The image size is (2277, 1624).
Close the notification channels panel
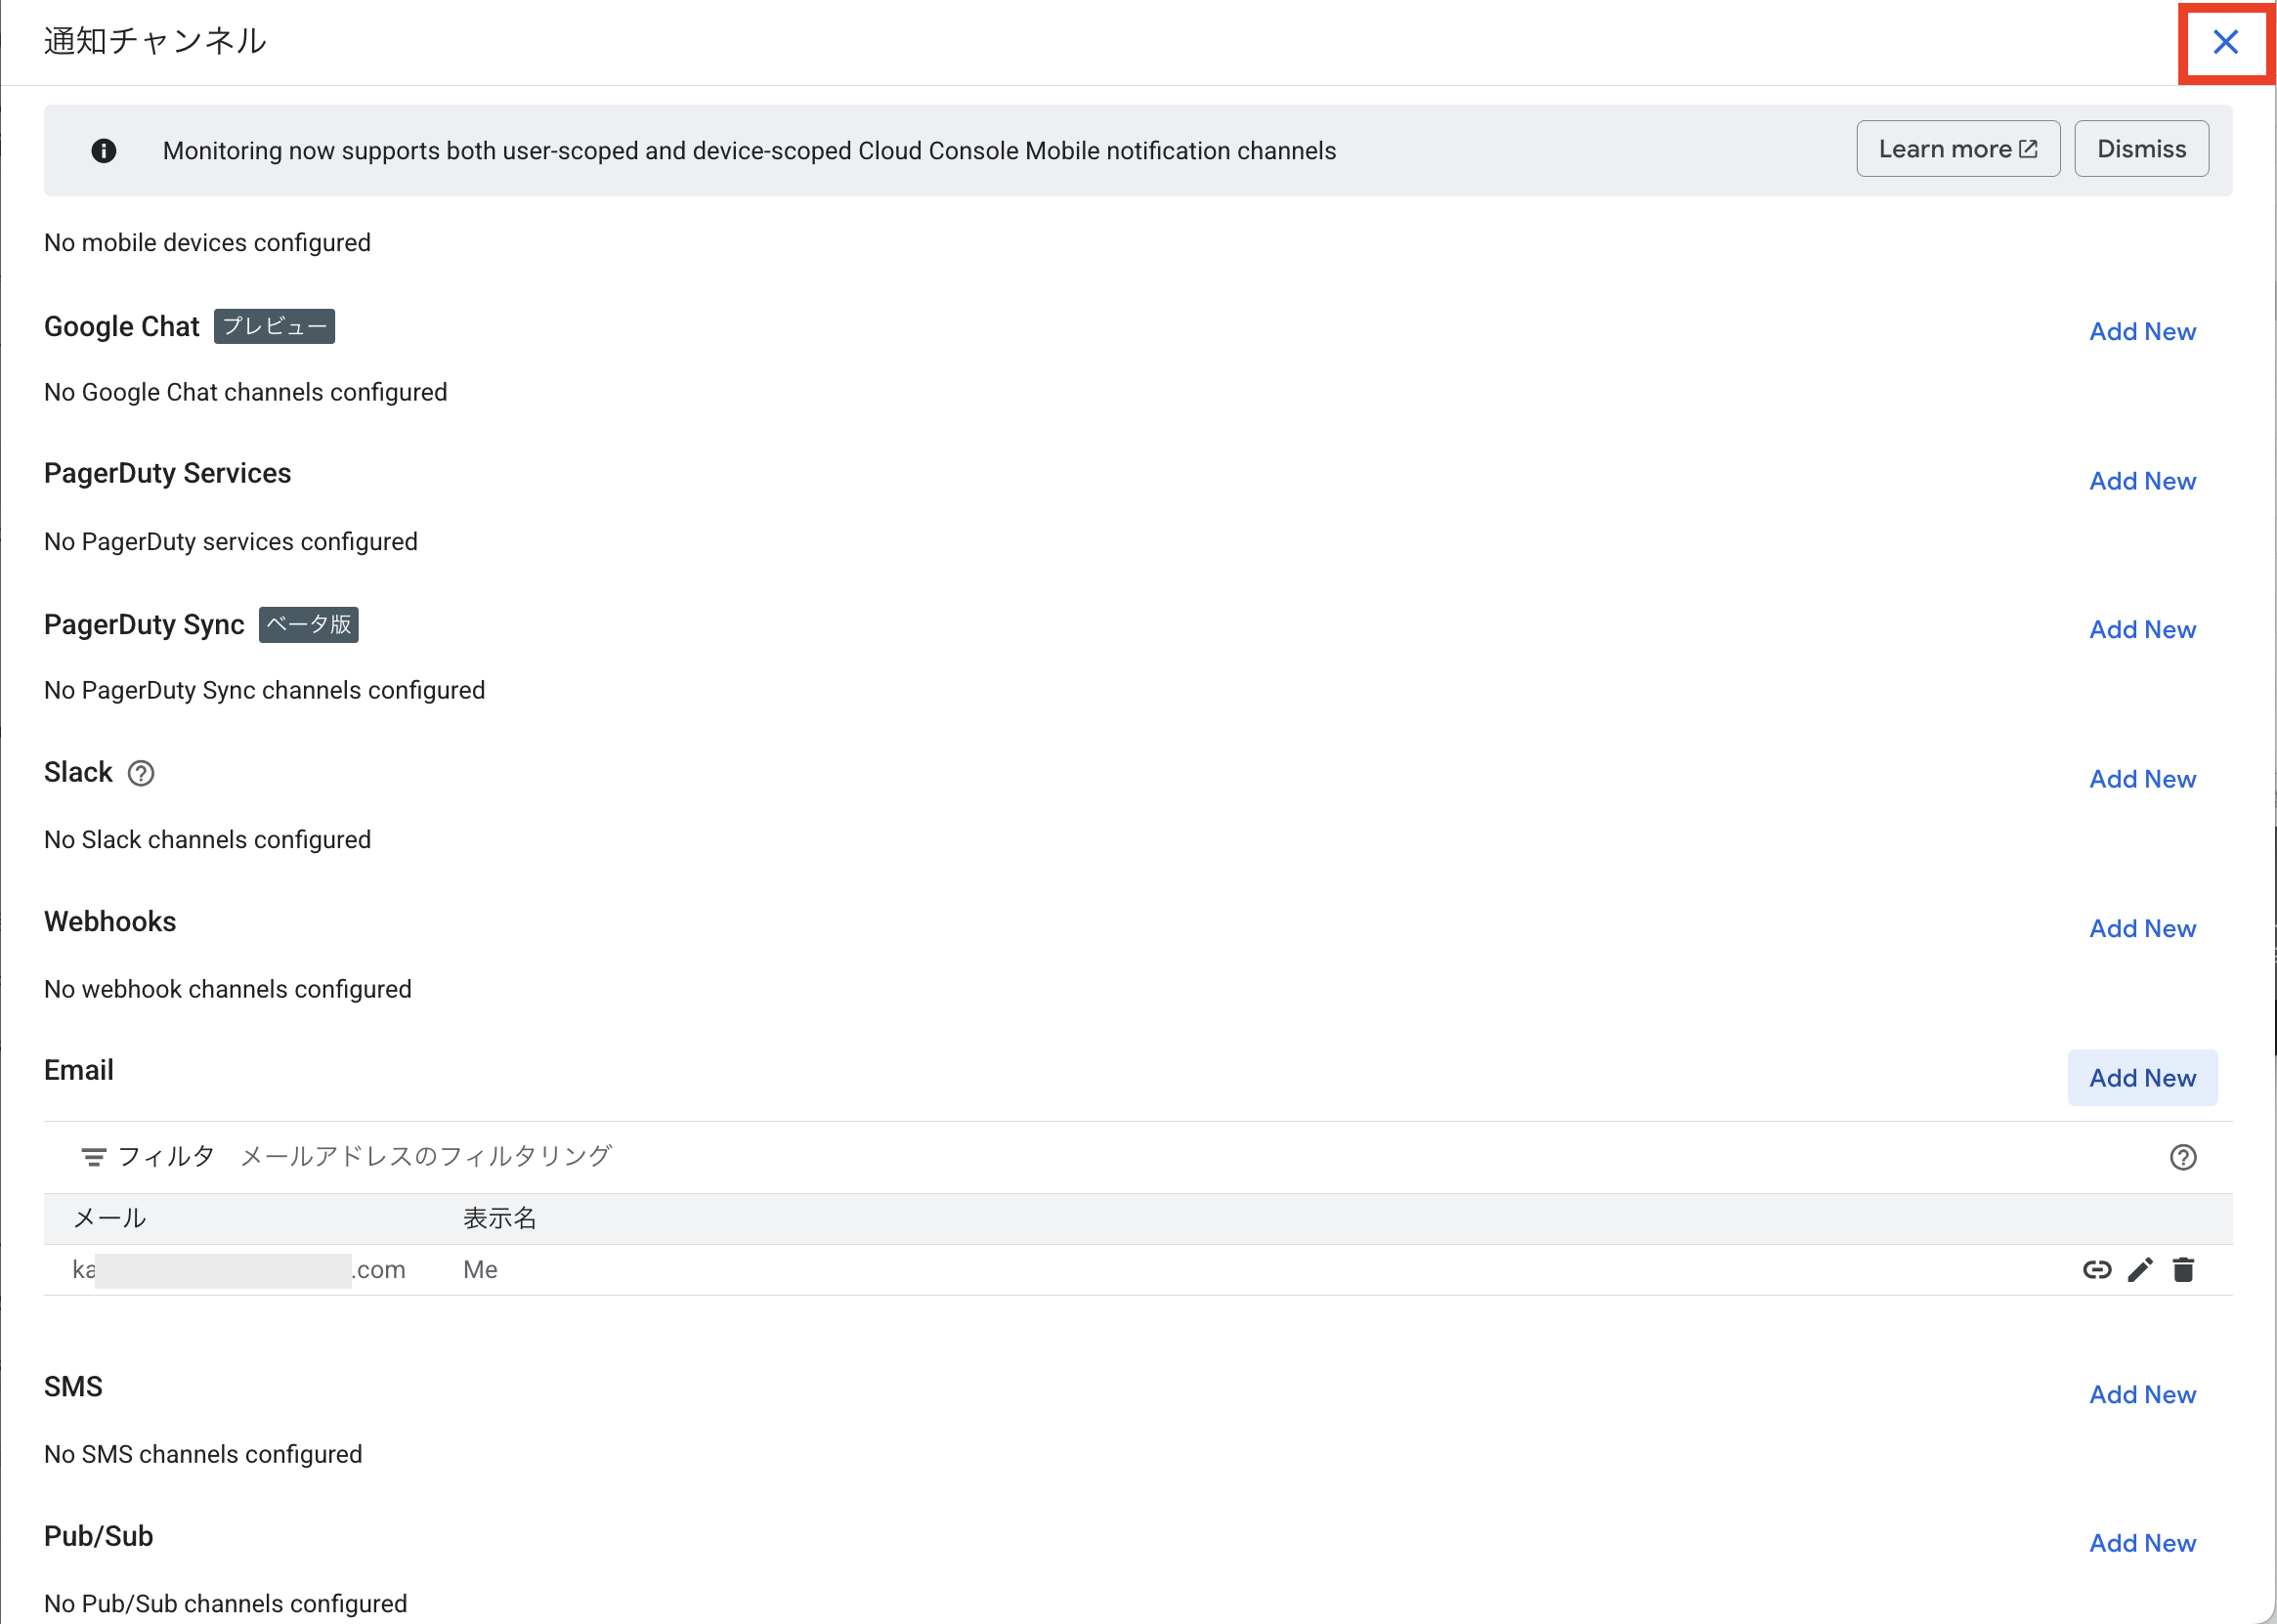coord(2225,42)
